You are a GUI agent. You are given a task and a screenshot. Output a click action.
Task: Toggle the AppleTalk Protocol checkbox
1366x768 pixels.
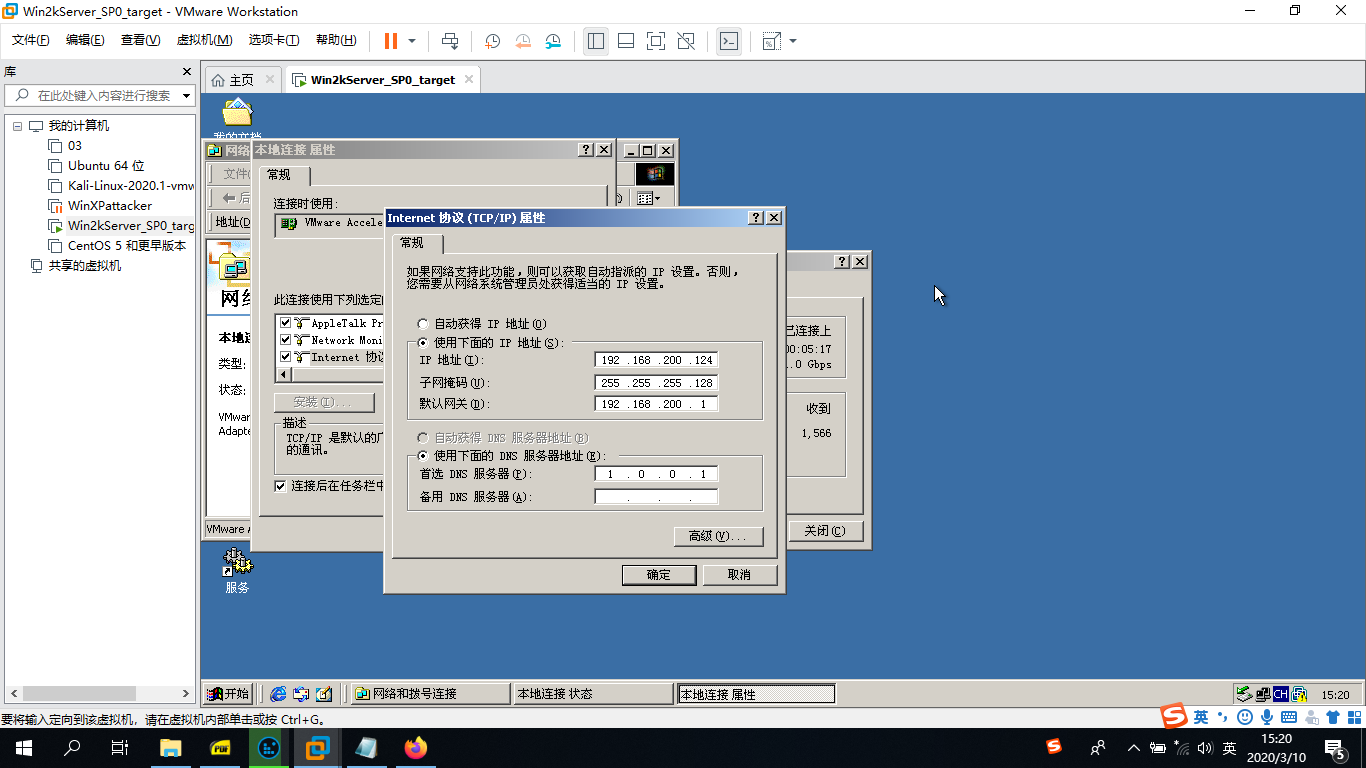[286, 323]
